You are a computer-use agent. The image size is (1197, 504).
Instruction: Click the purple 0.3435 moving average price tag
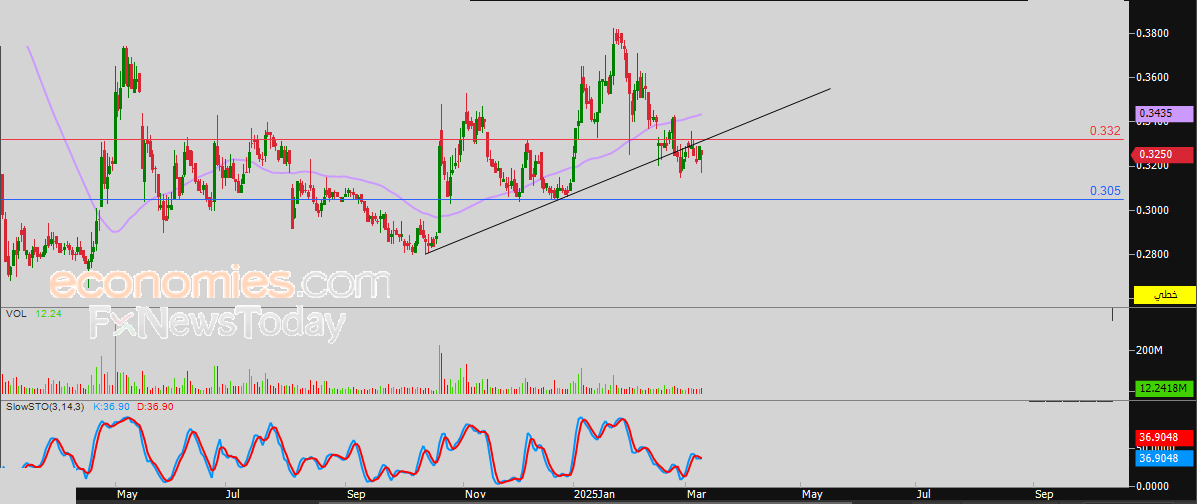click(1163, 113)
